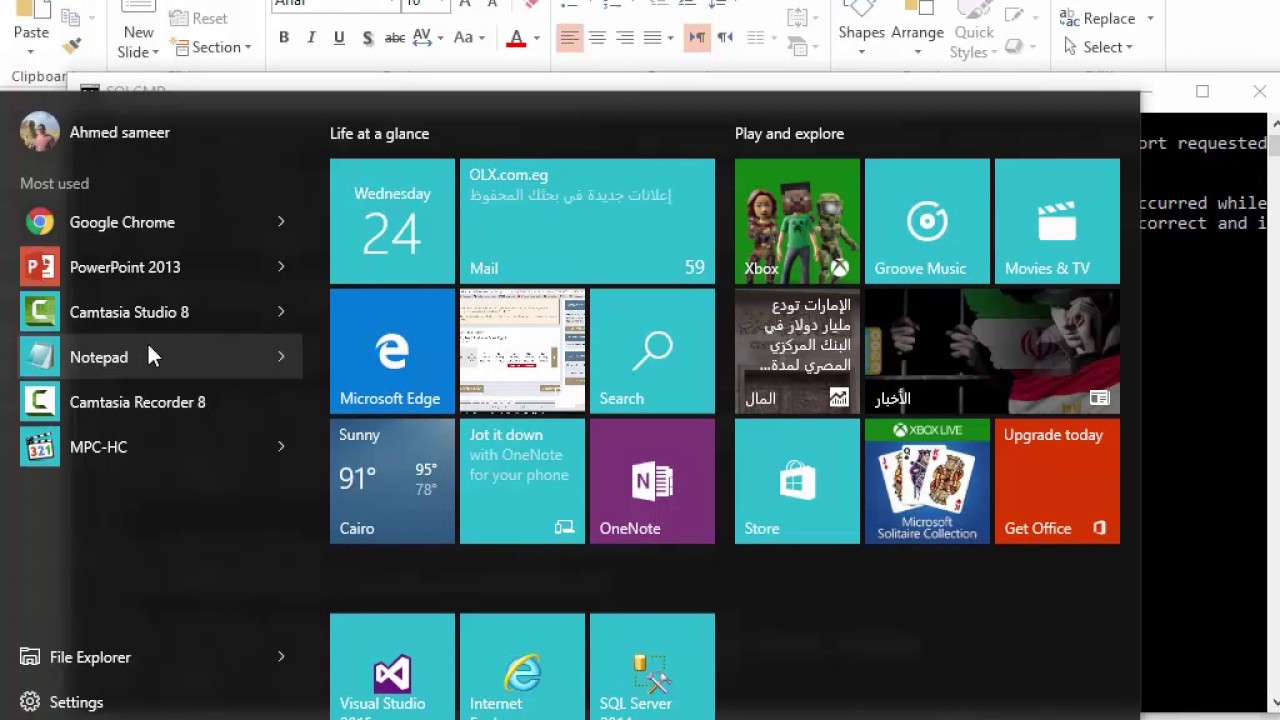Click the "Life at a glance" group heading
This screenshot has width=1280, height=720.
379,133
